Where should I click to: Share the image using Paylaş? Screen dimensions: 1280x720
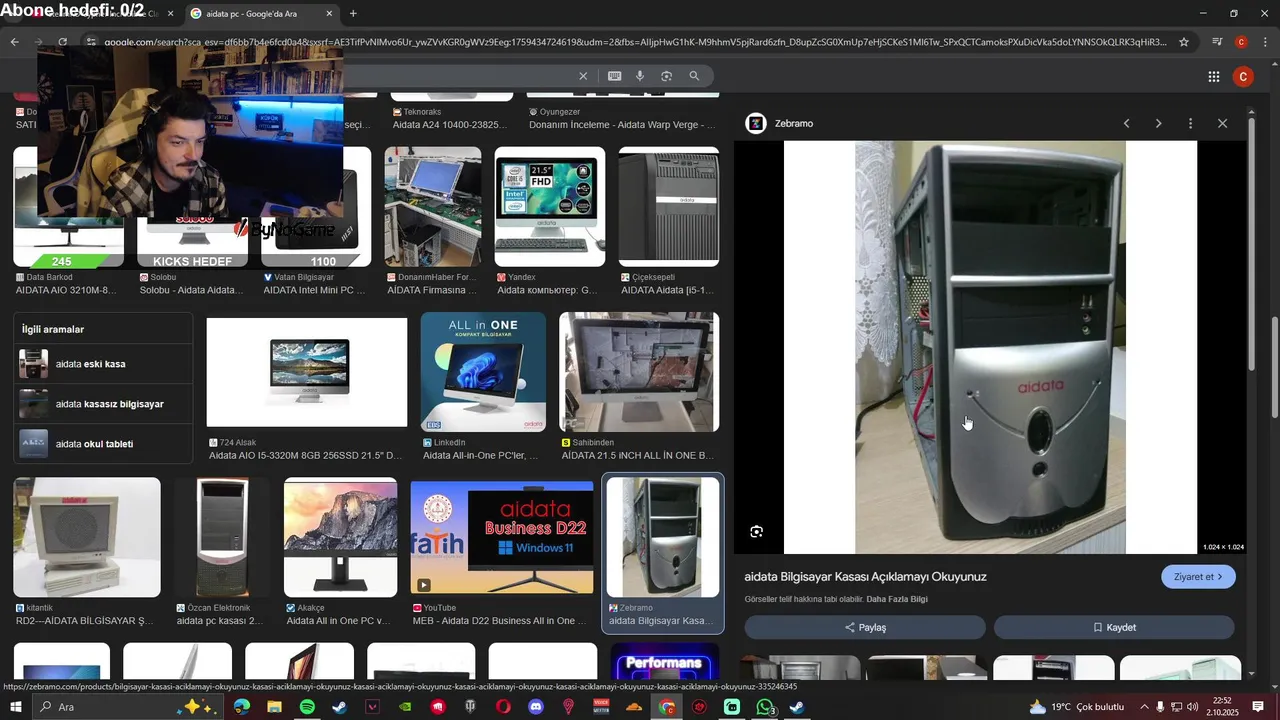pos(865,628)
